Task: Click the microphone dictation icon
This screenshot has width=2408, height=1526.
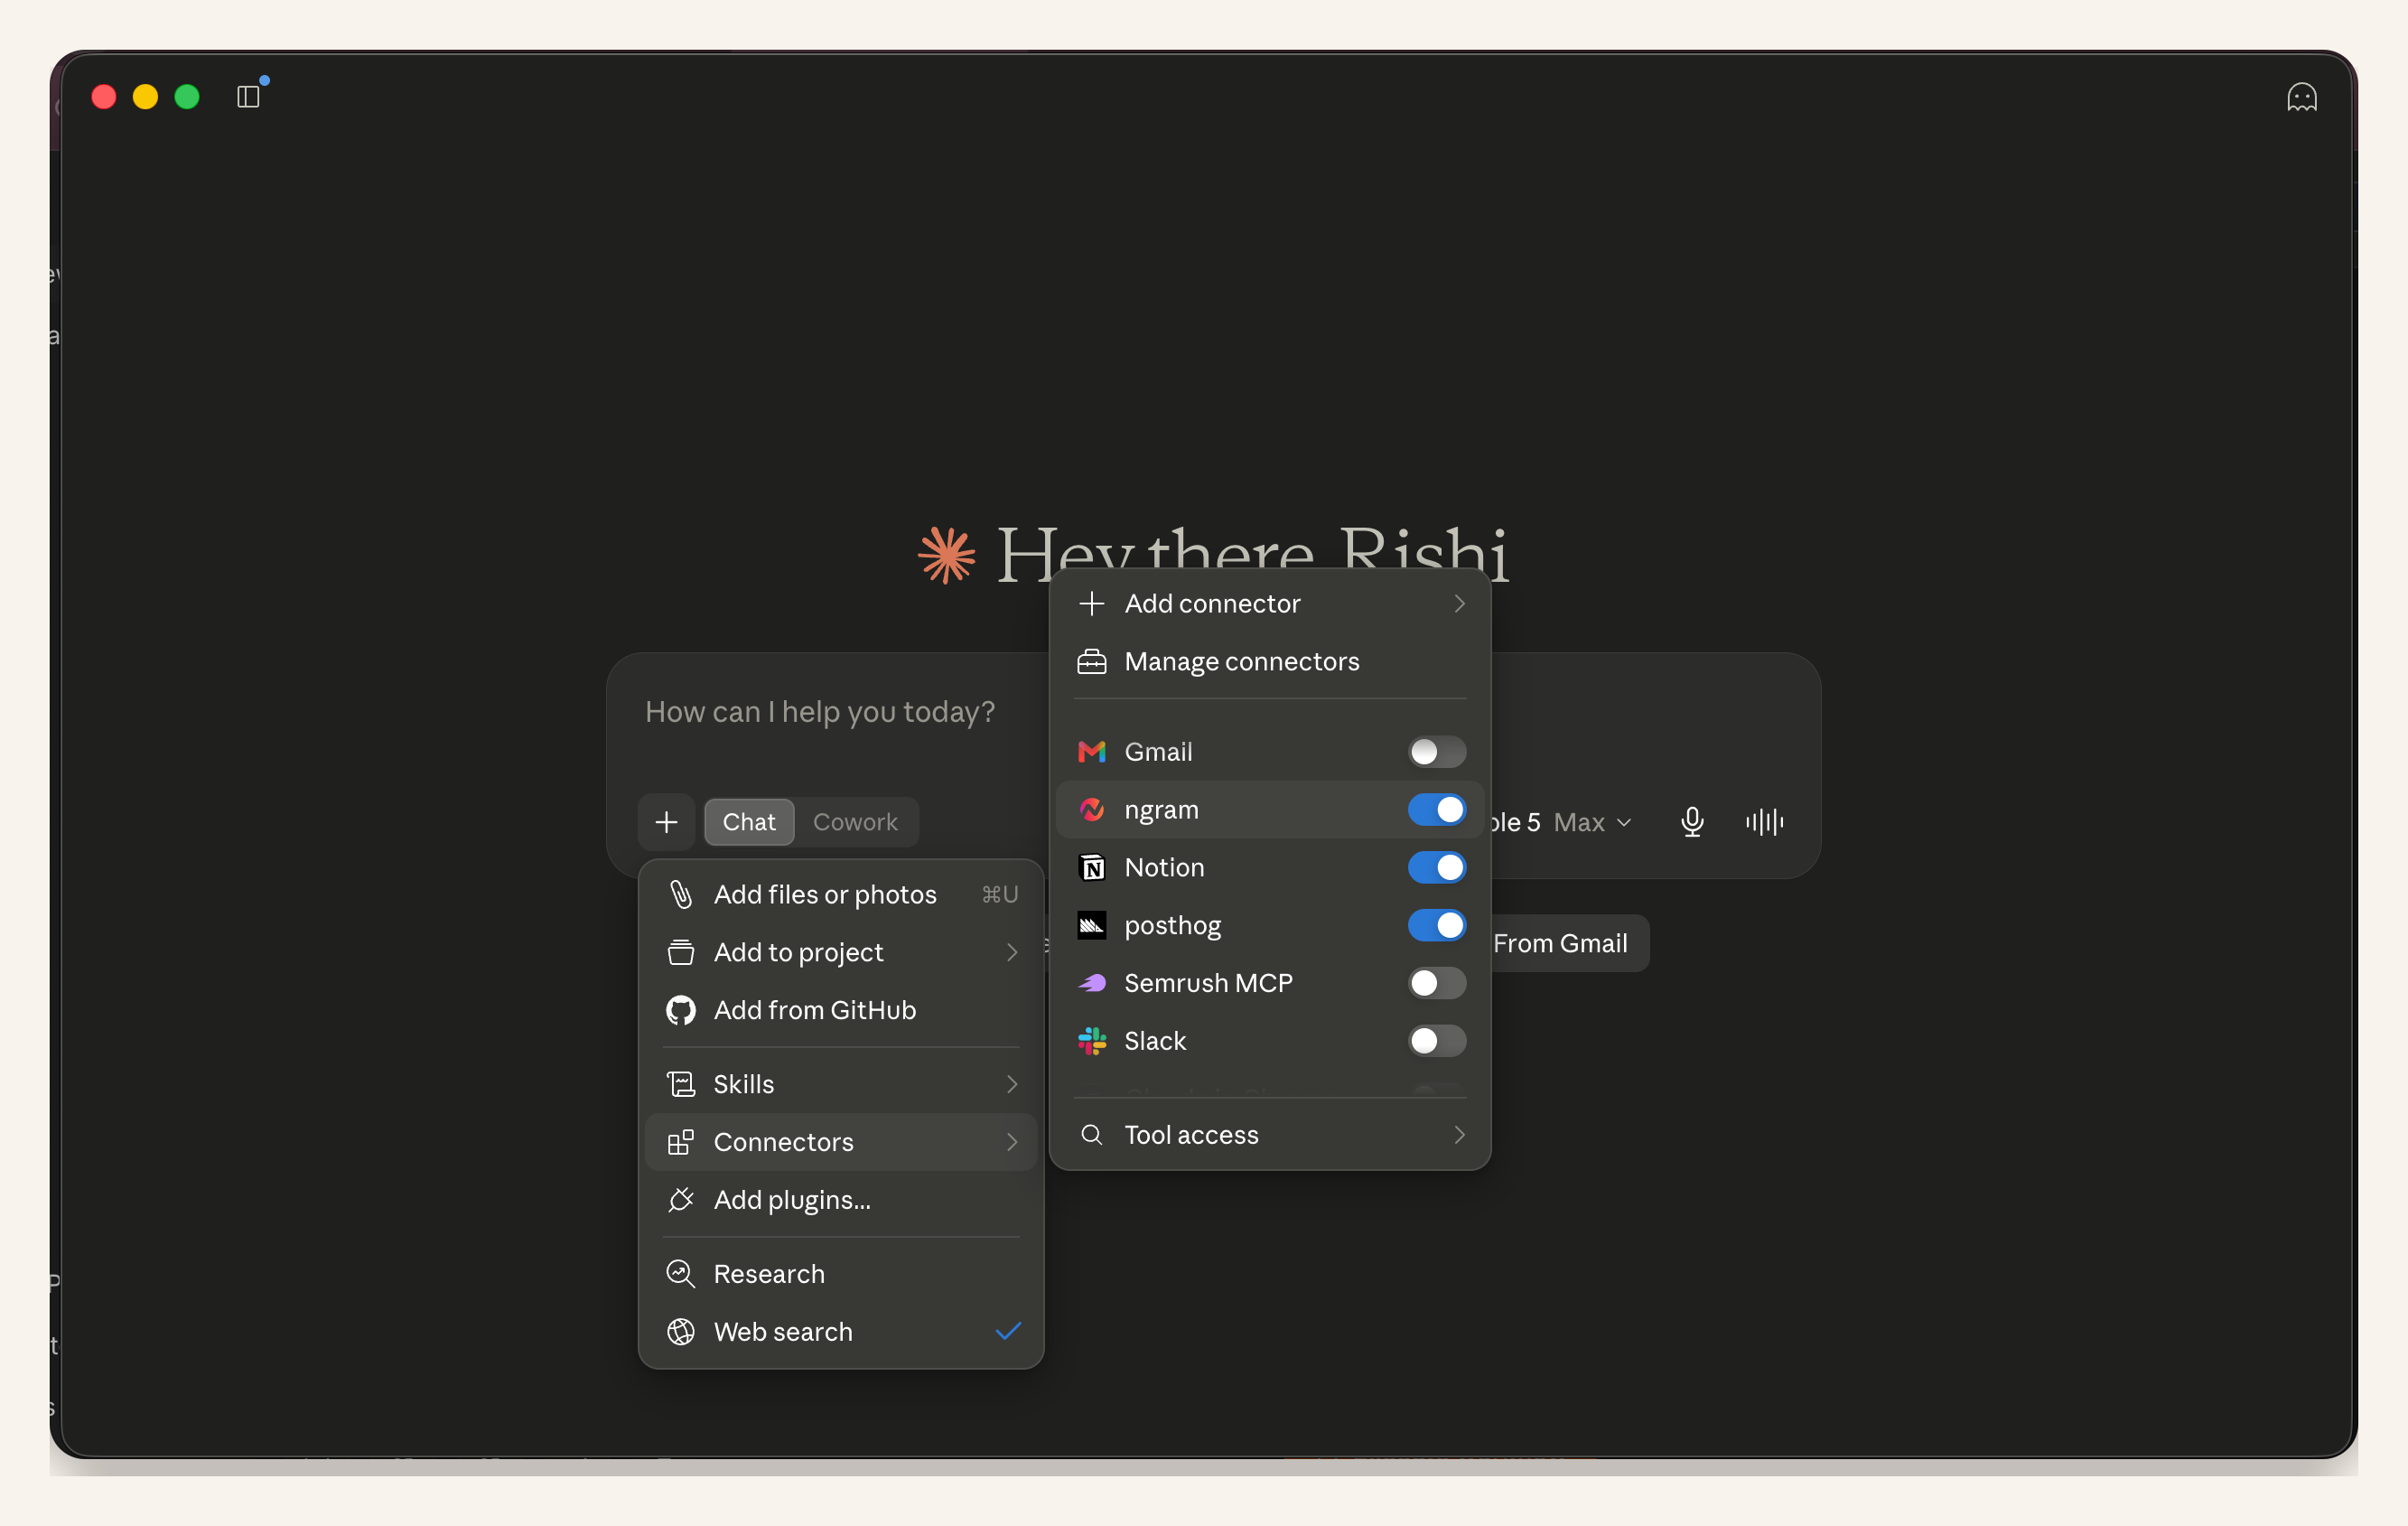Action: click(x=1692, y=822)
